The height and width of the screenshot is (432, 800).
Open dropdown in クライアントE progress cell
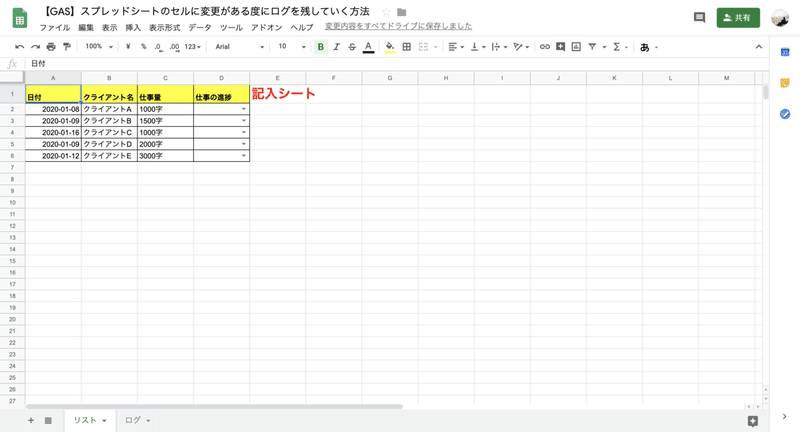click(x=244, y=156)
